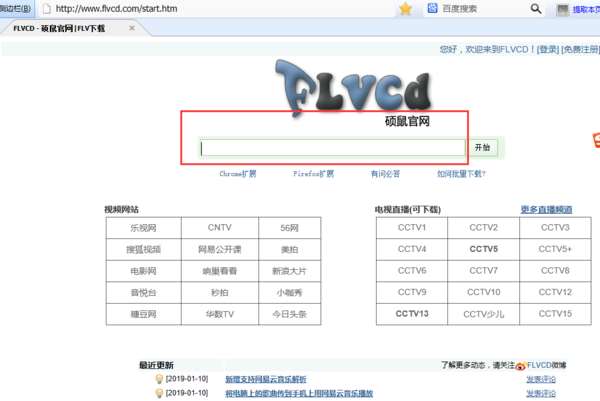This screenshot has height=401, width=600.
Task: Open the Firefox扩展 link
Action: pyautogui.click(x=313, y=174)
